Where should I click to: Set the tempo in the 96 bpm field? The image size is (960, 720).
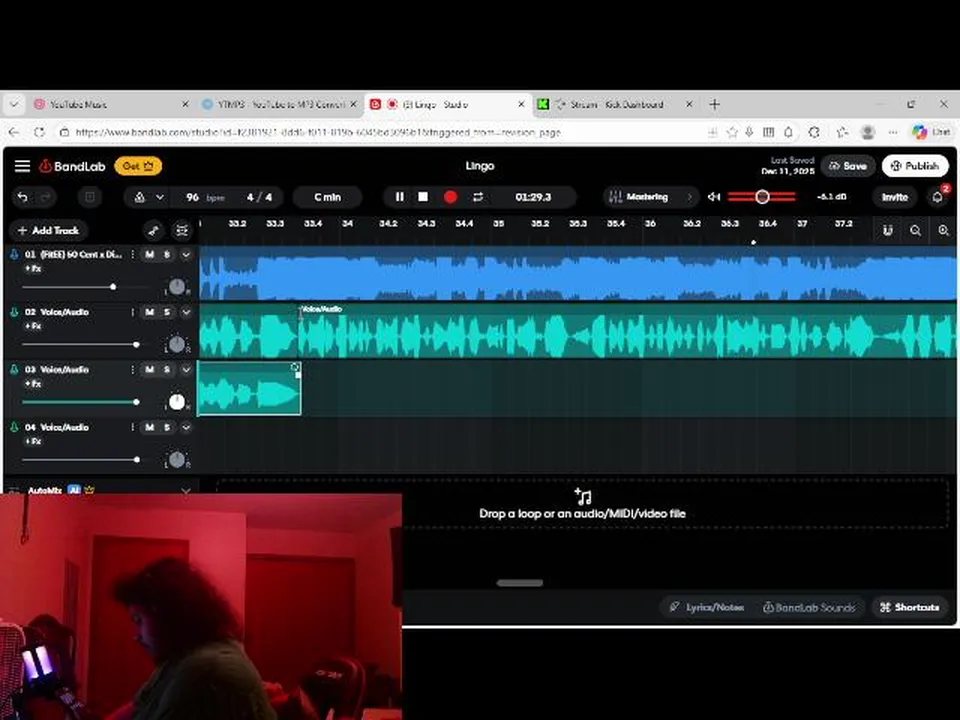(x=204, y=197)
